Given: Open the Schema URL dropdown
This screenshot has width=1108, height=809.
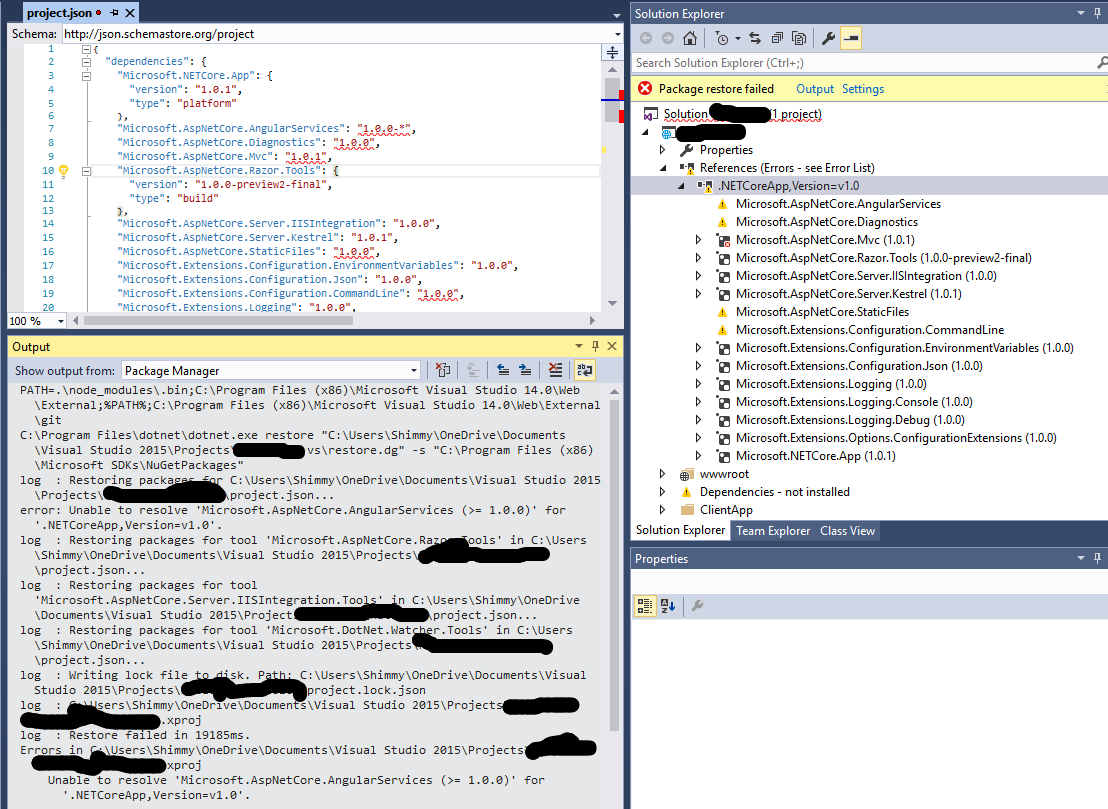Looking at the screenshot, I should click(618, 34).
